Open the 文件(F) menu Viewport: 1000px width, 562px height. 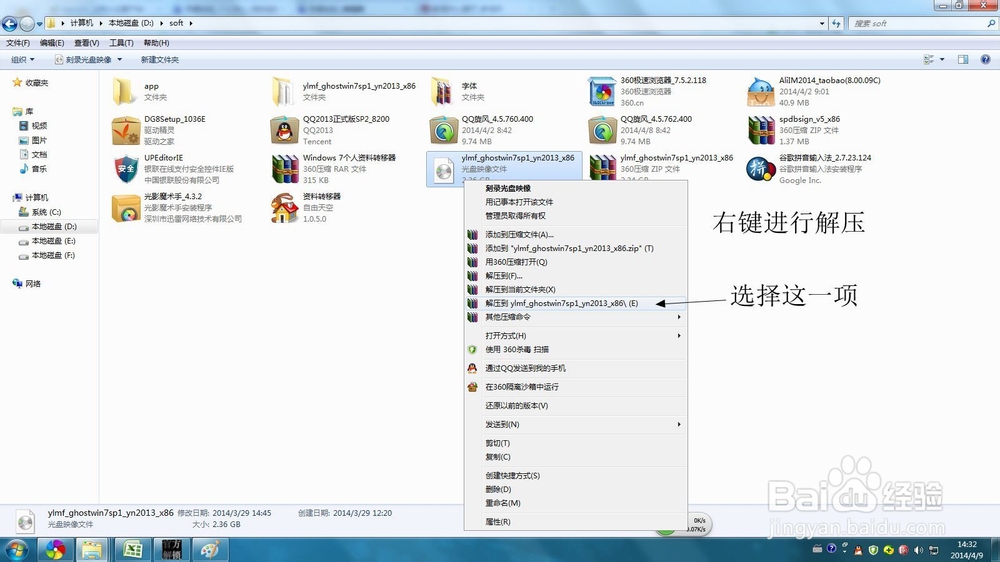click(x=18, y=43)
